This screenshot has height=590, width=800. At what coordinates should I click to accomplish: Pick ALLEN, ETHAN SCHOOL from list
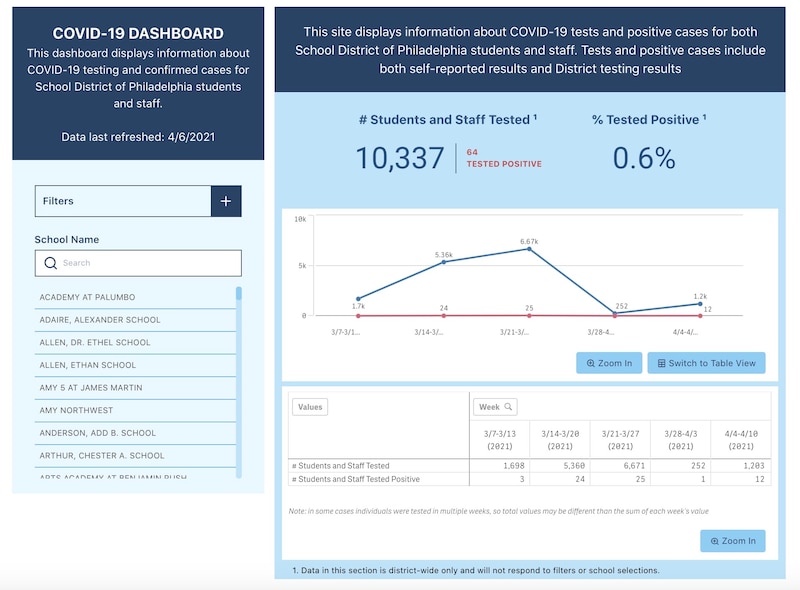point(87,365)
